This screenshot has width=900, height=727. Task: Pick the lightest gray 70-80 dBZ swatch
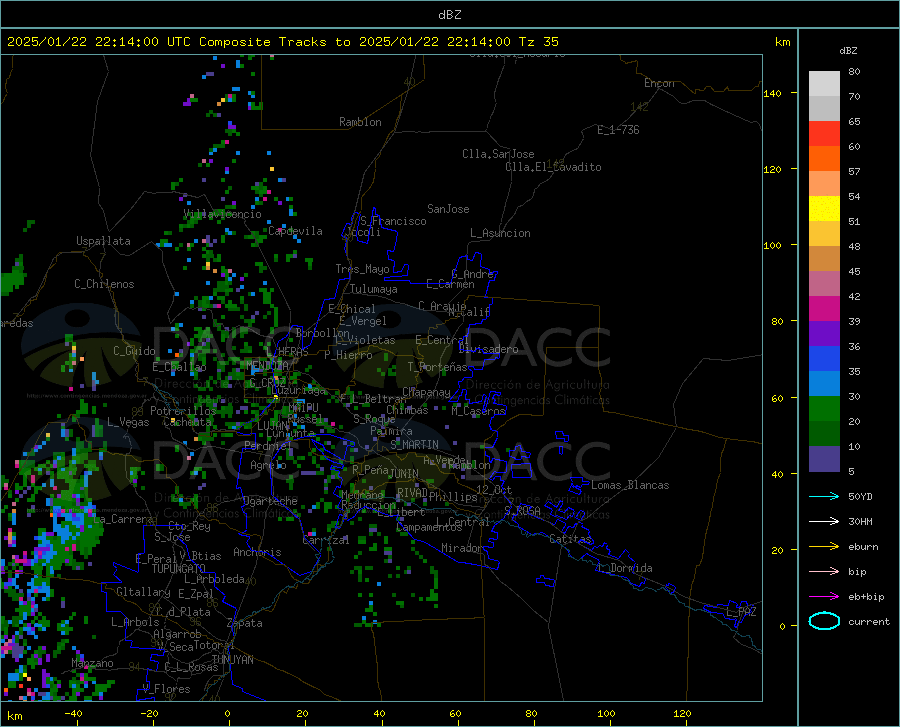point(824,84)
